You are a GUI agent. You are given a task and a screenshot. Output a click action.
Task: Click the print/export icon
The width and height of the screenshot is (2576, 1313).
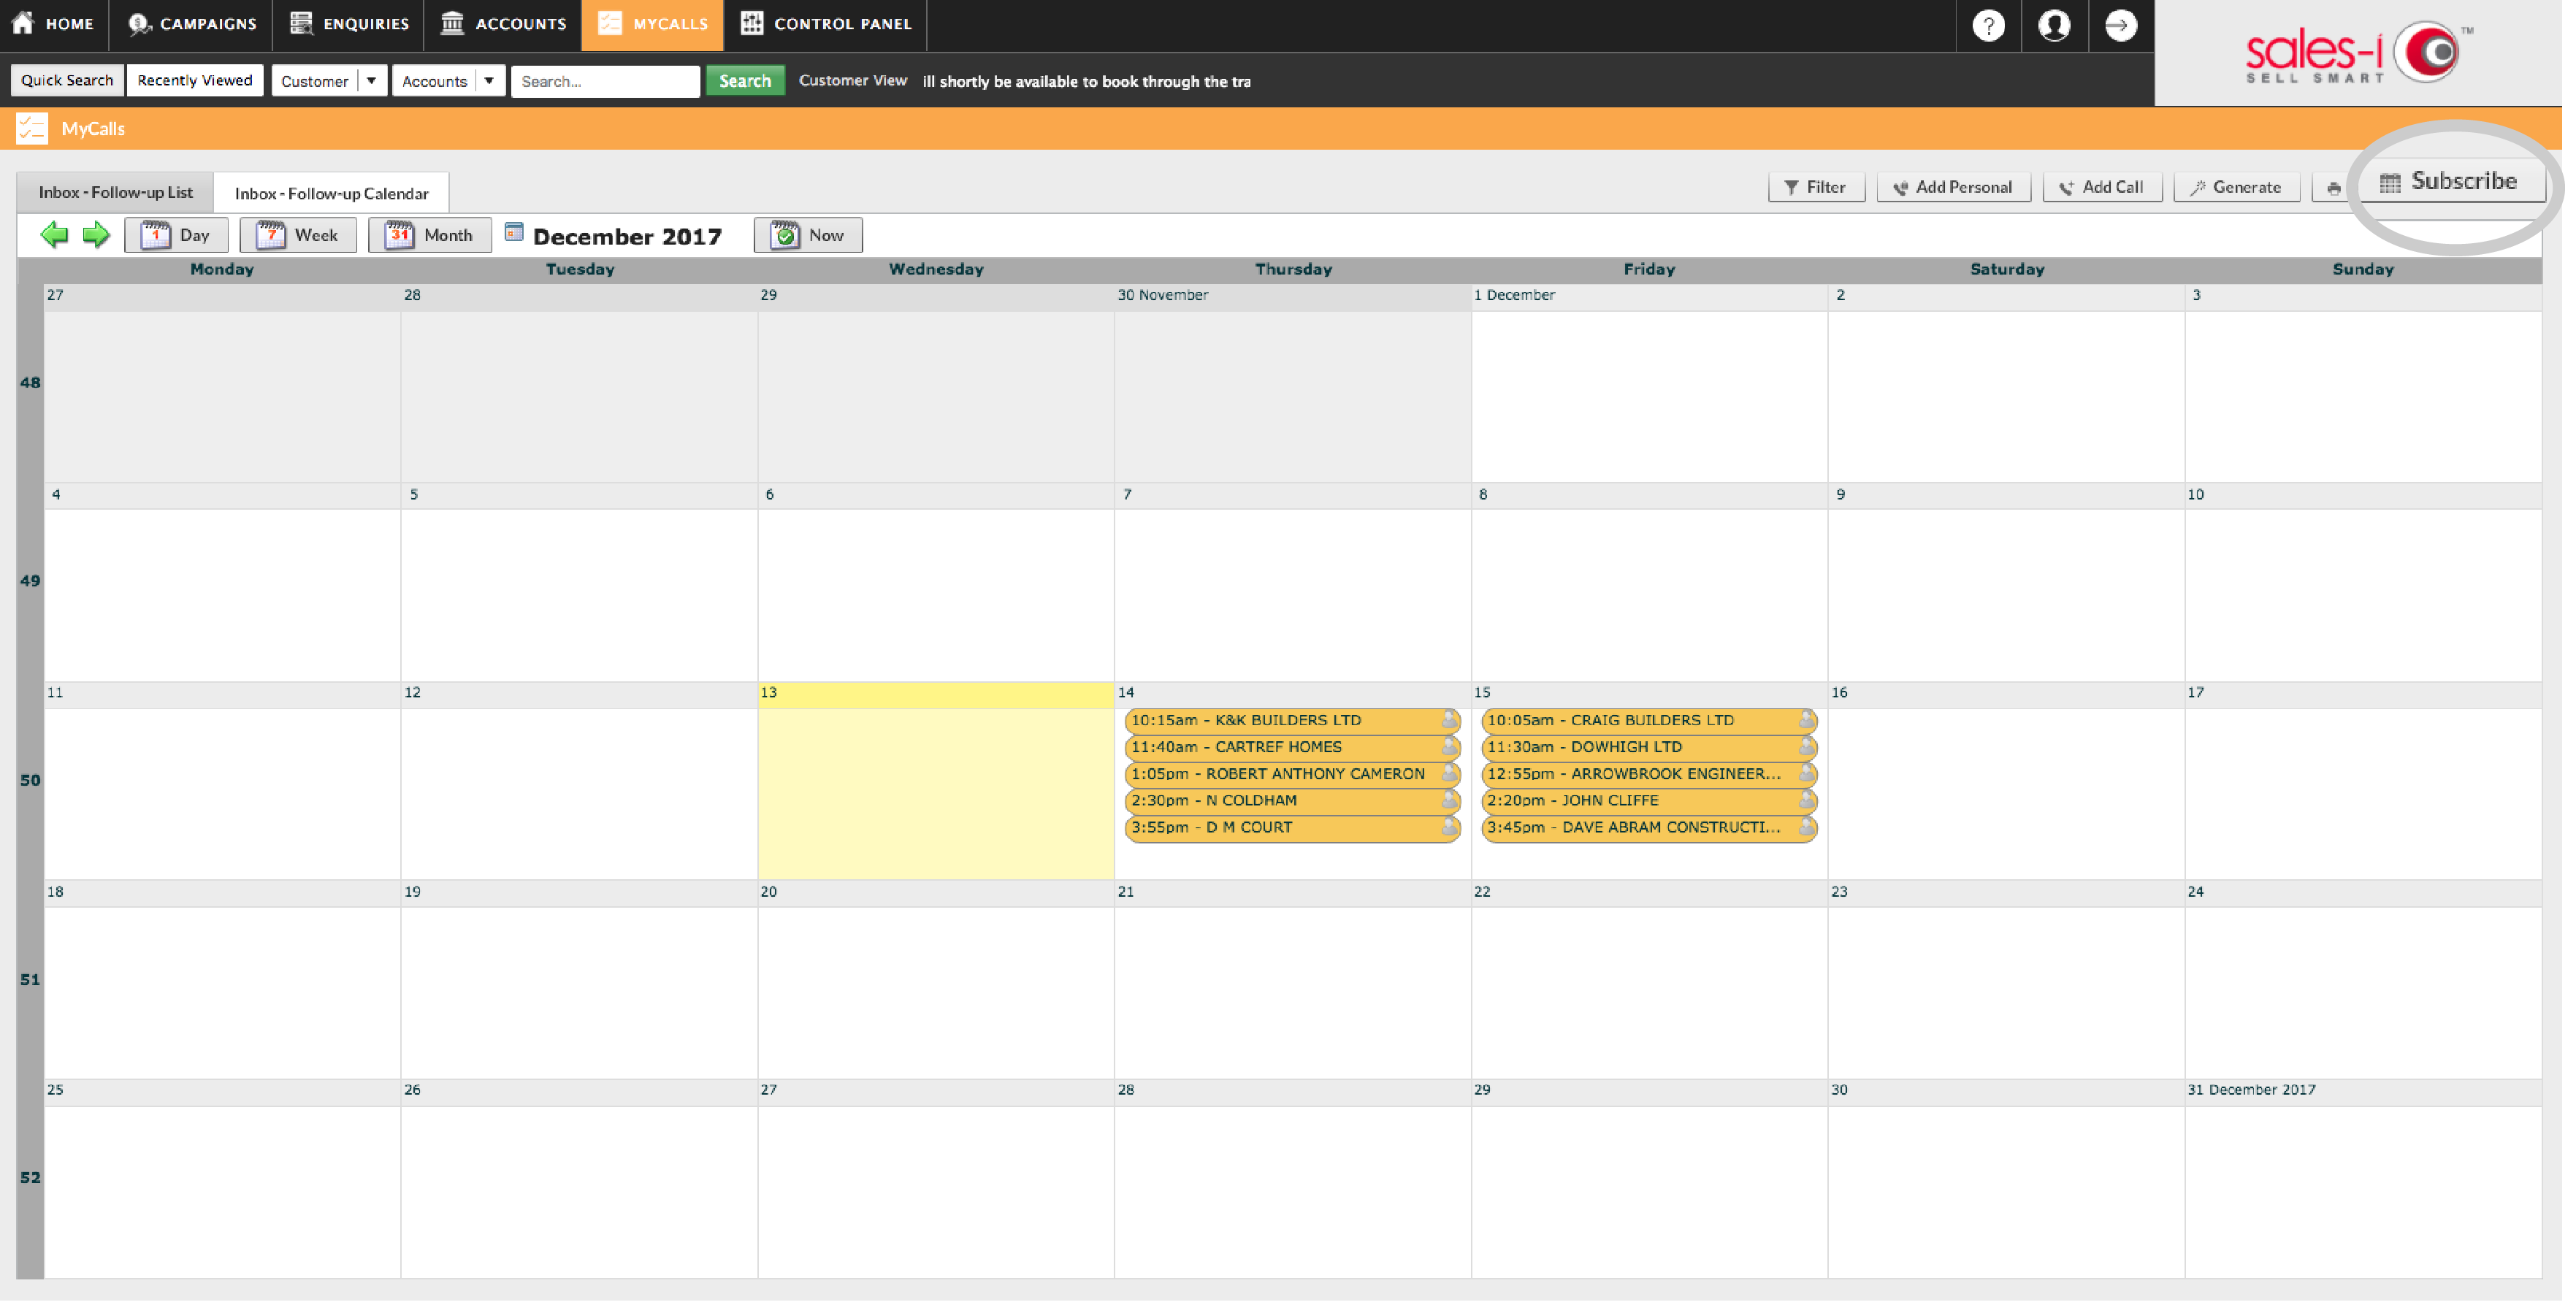[2335, 186]
